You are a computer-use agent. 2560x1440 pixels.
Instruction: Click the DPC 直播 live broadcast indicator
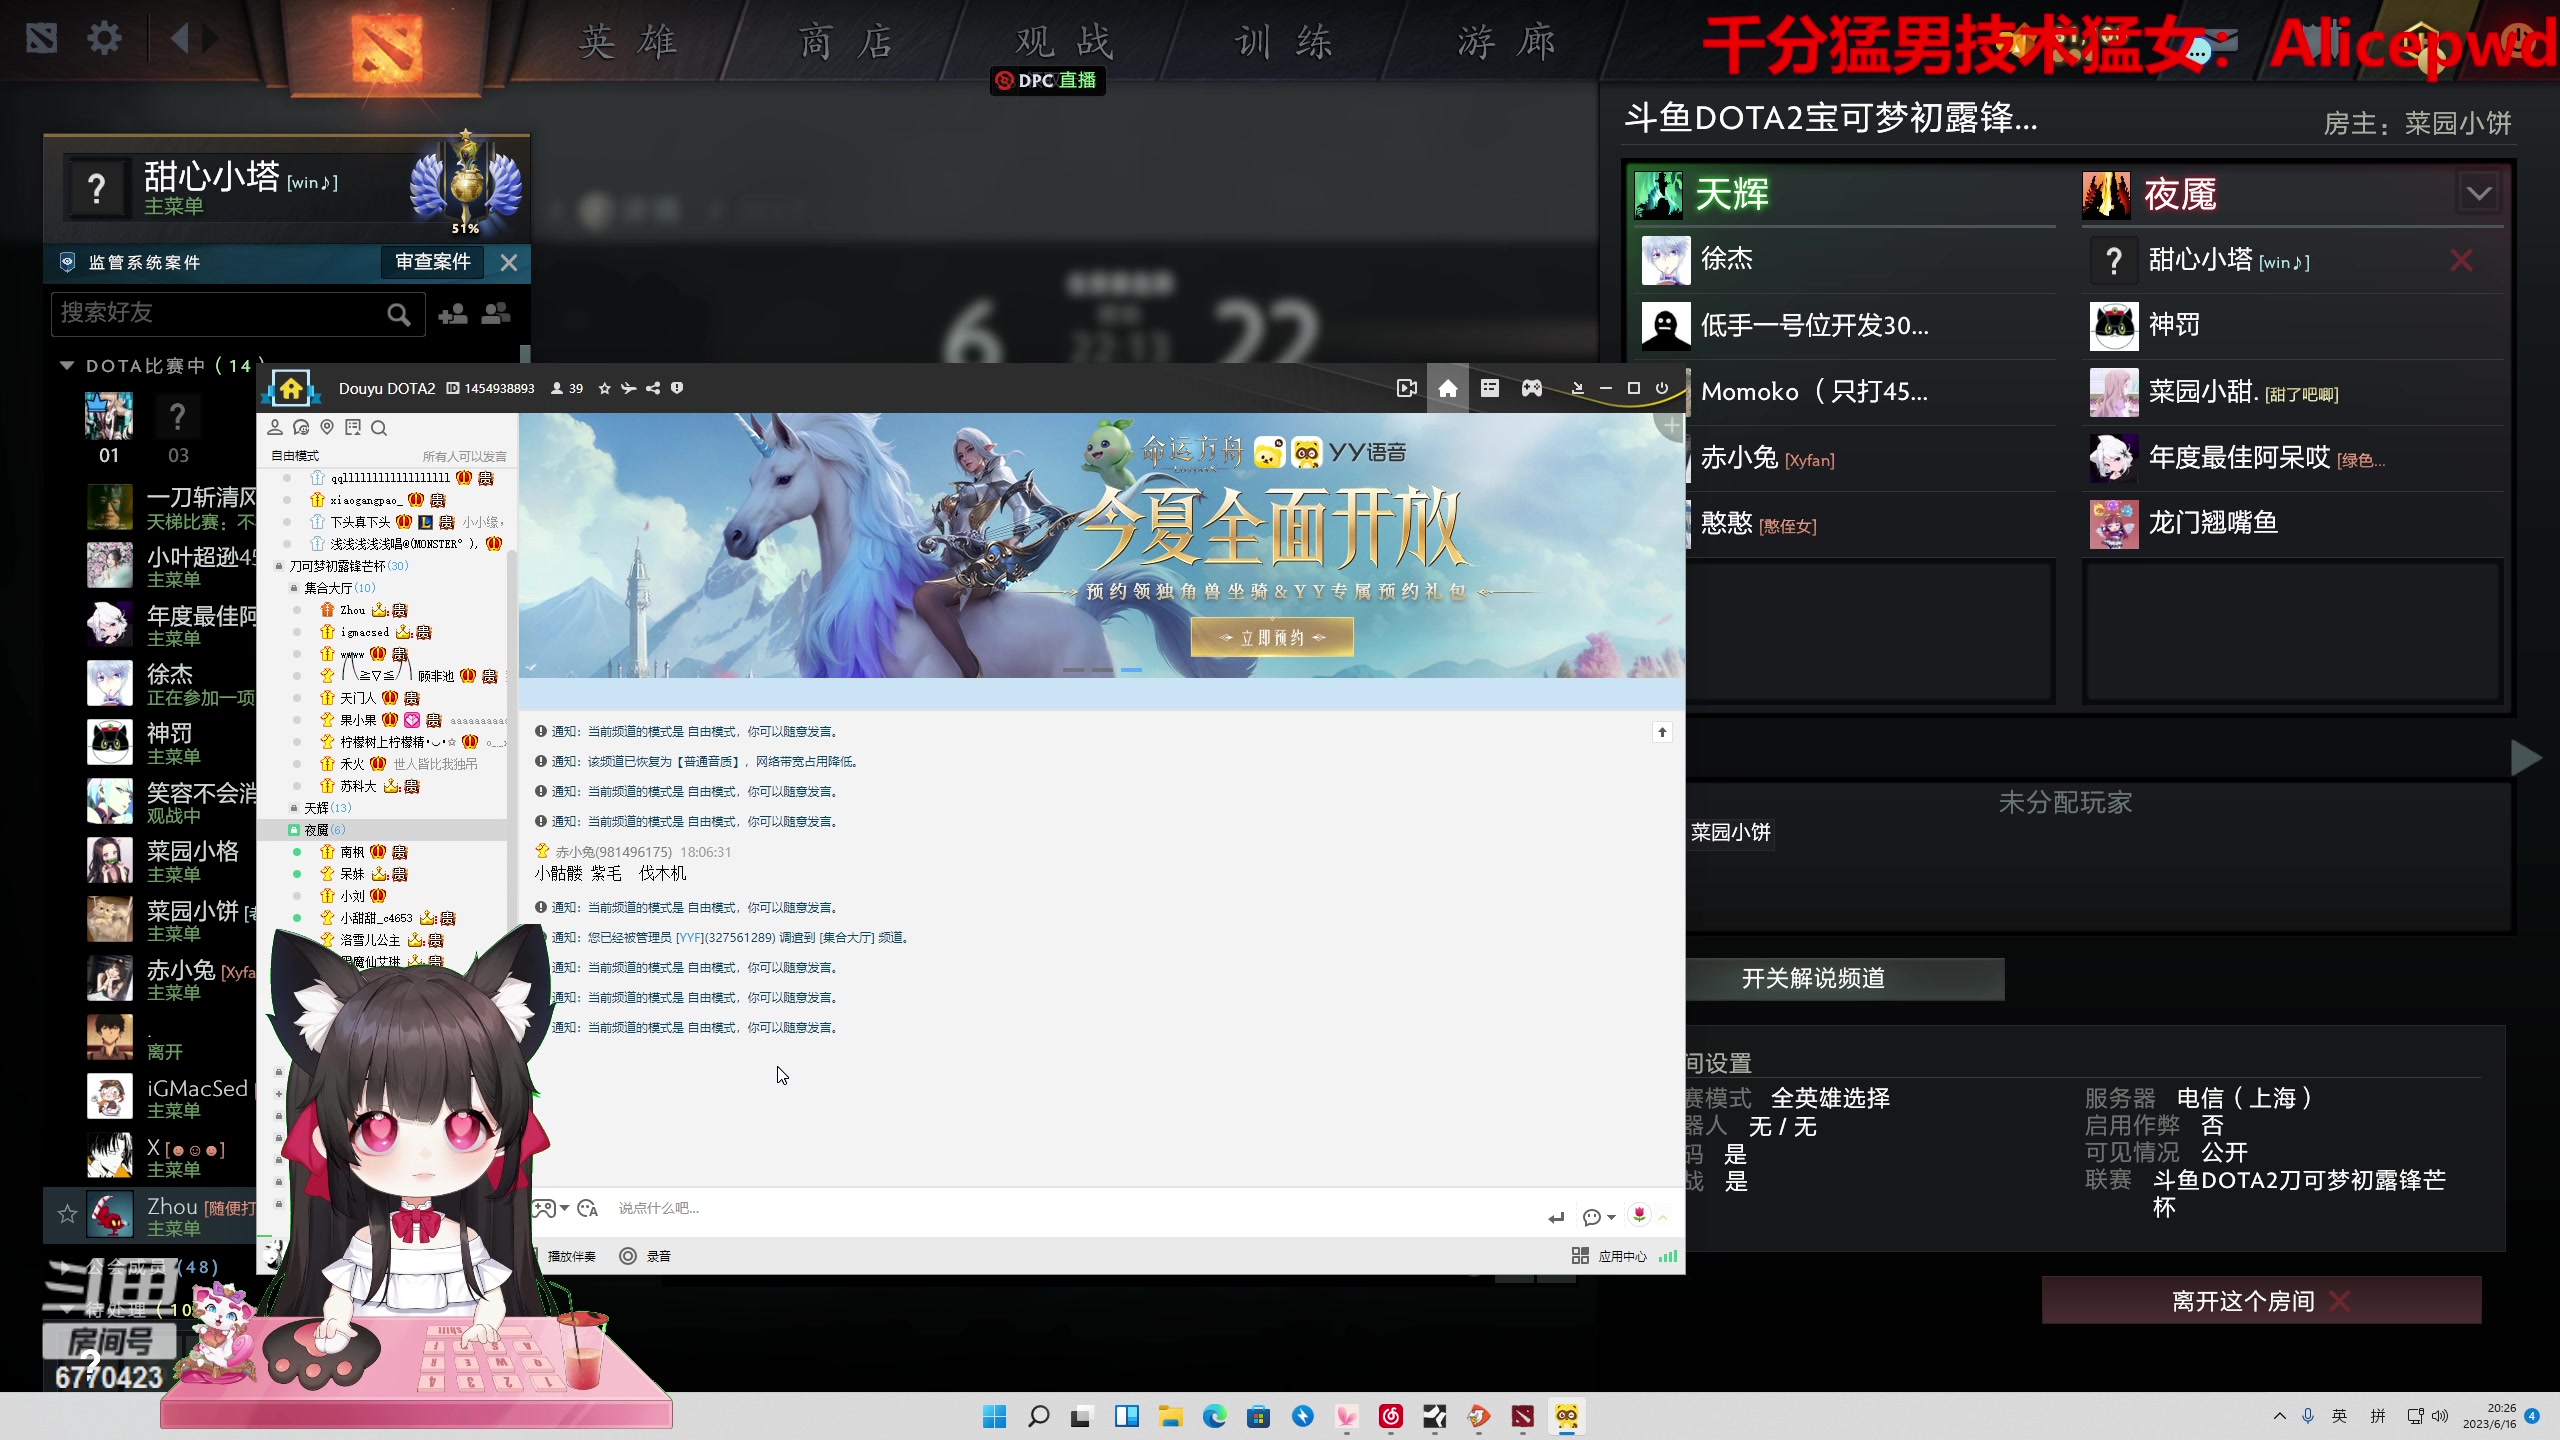(1046, 81)
